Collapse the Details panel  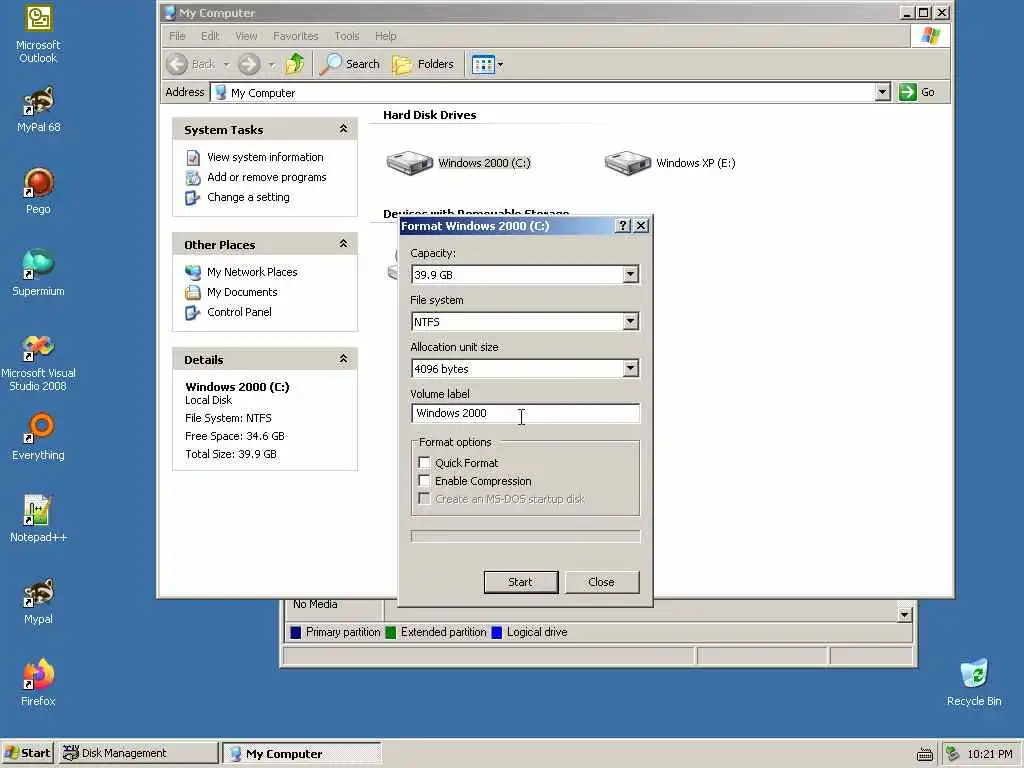pyautogui.click(x=343, y=359)
